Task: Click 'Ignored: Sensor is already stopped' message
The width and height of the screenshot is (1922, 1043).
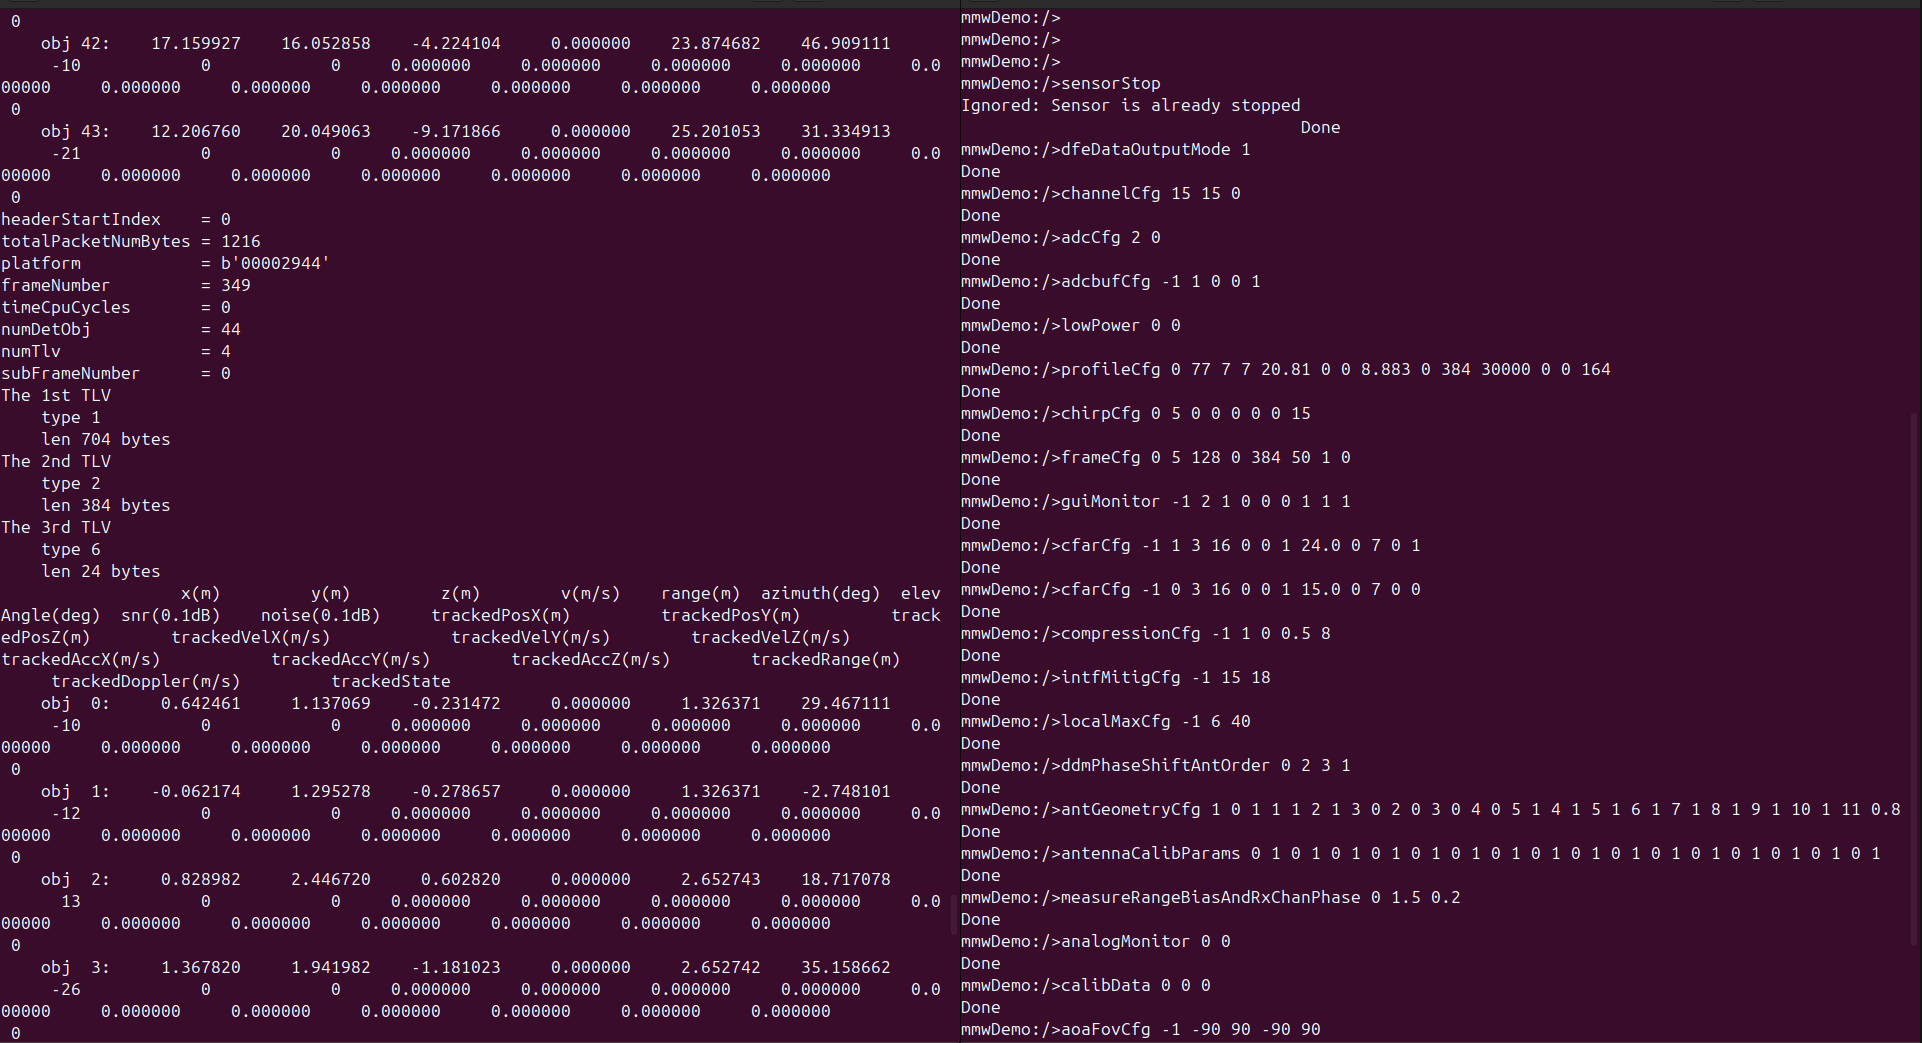Action: 1131,106
